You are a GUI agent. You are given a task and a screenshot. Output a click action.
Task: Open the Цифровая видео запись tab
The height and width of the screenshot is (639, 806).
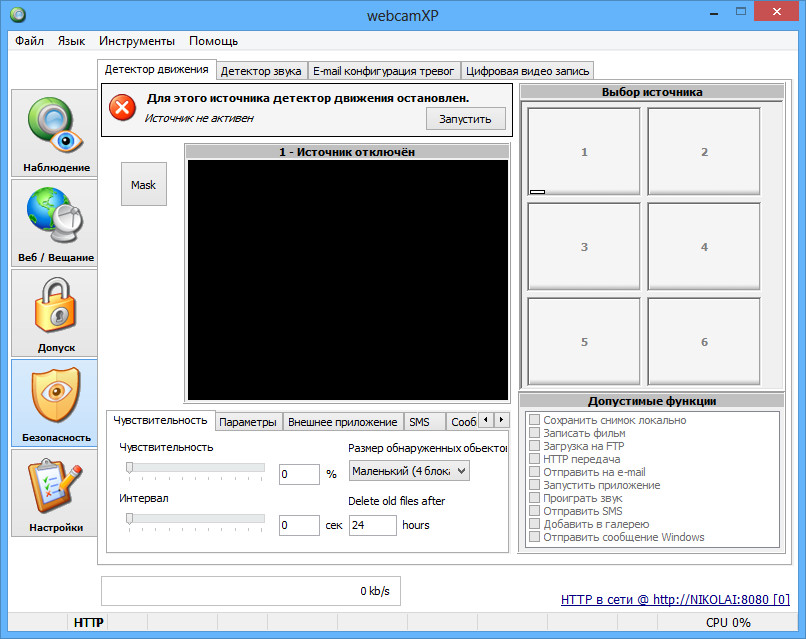529,71
